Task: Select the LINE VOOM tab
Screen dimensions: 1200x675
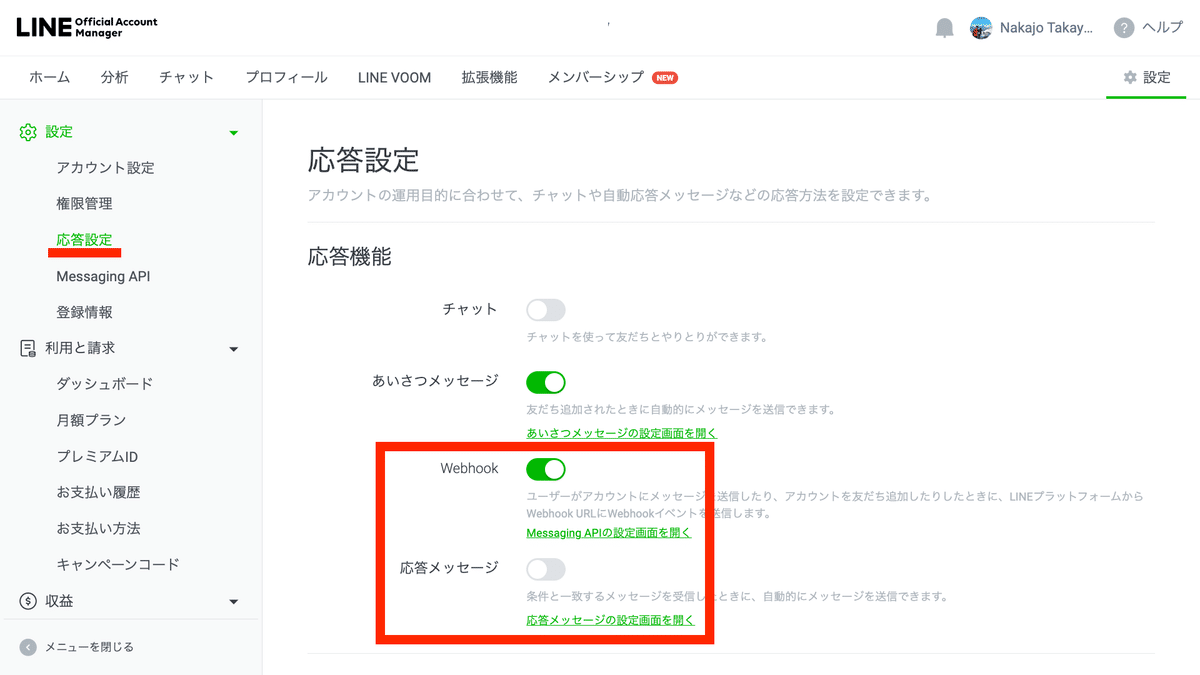Action: pos(395,77)
